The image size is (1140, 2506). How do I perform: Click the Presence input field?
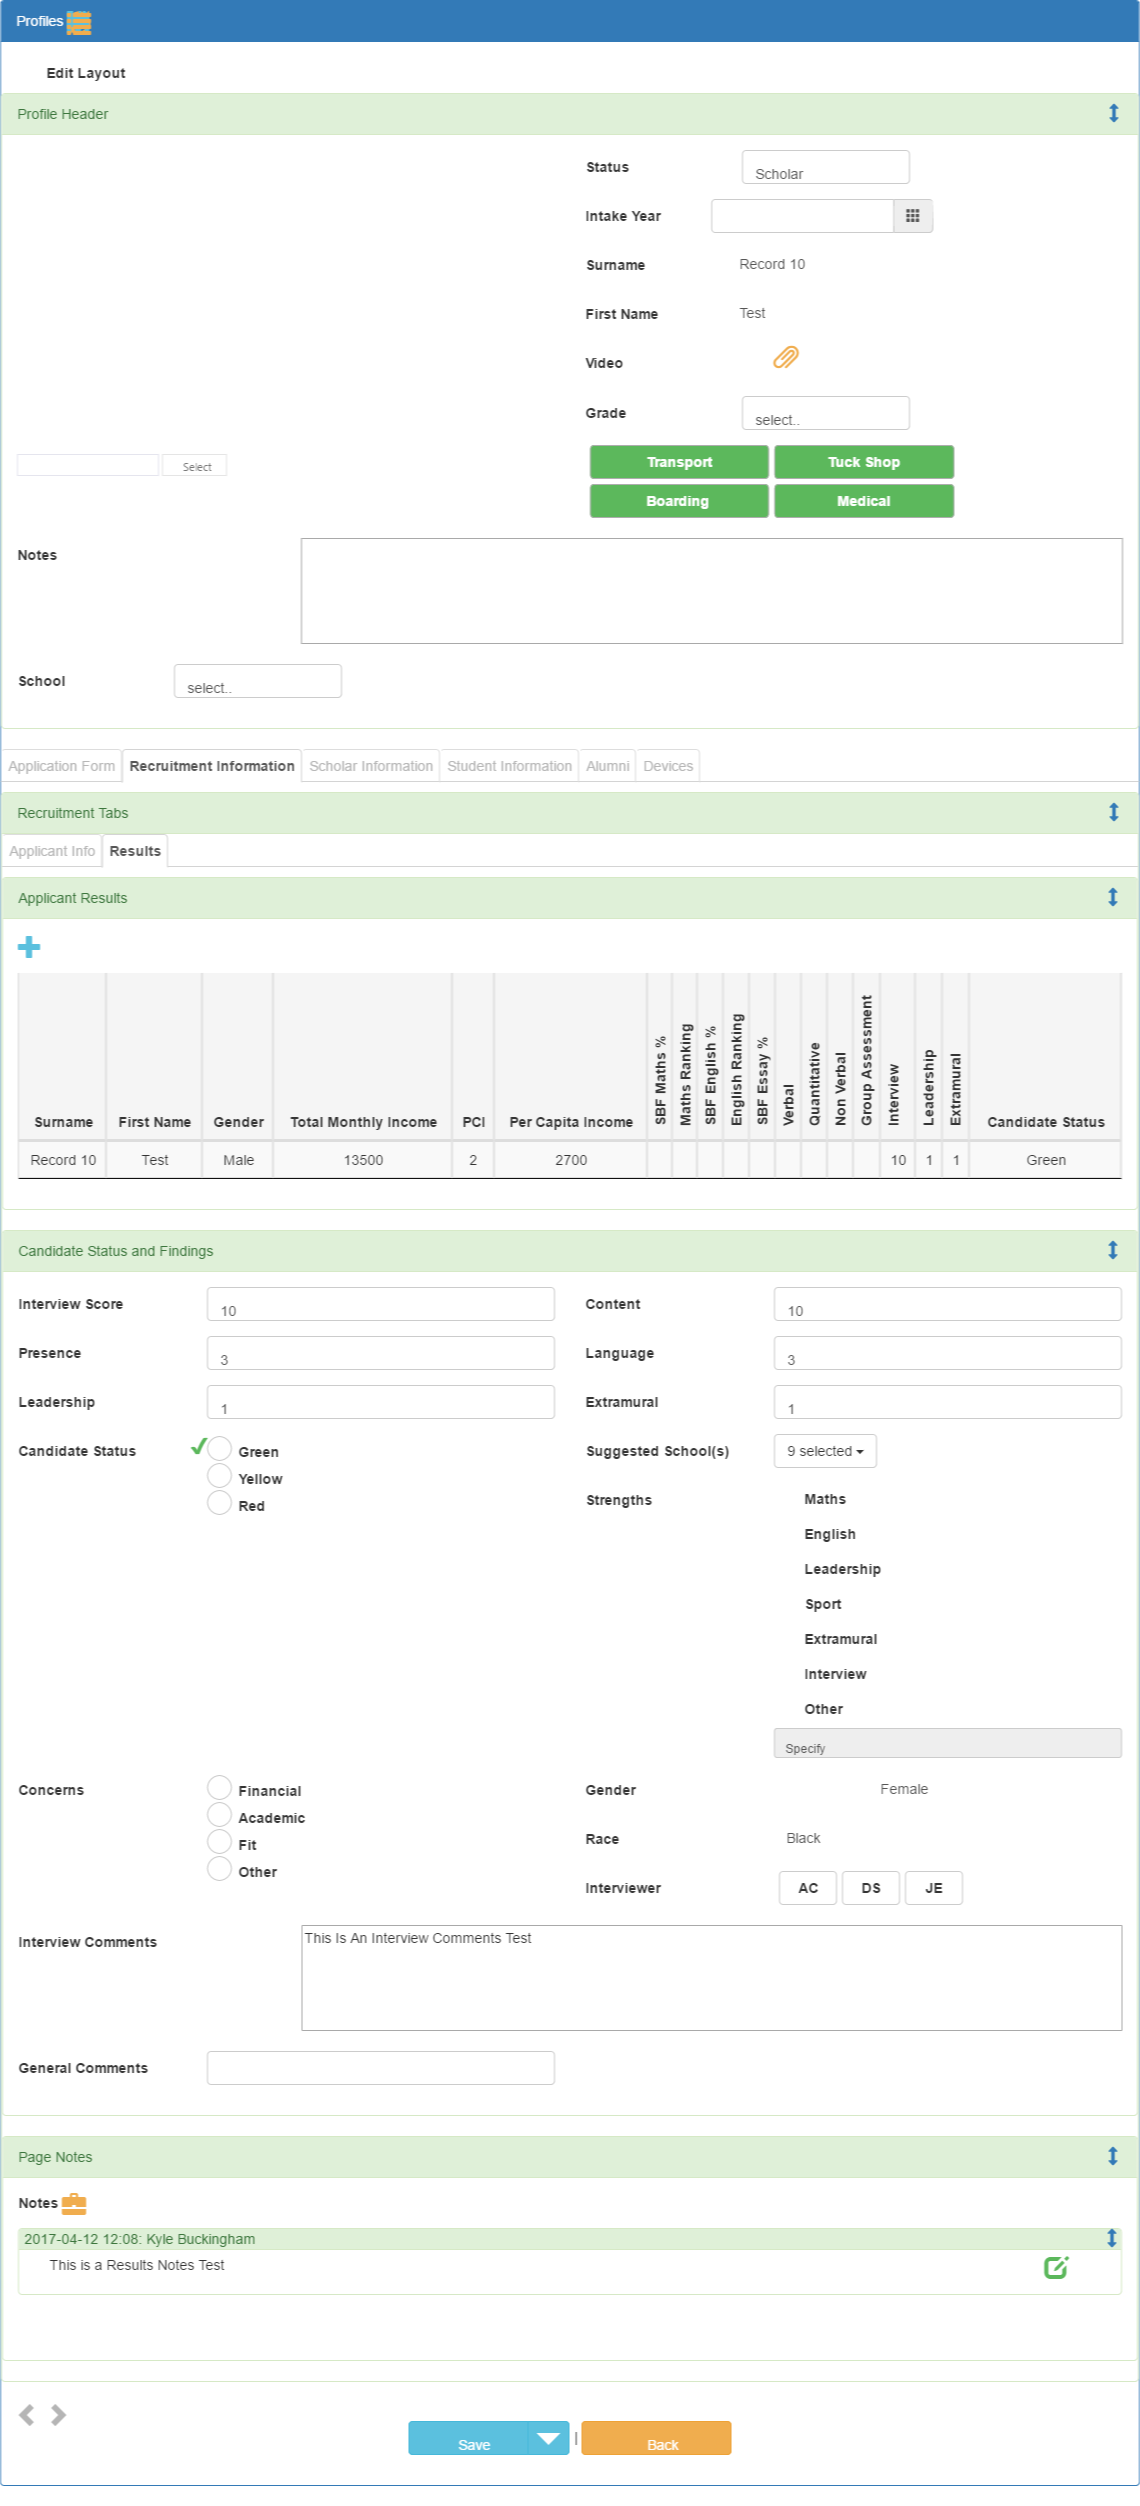coord(381,1354)
